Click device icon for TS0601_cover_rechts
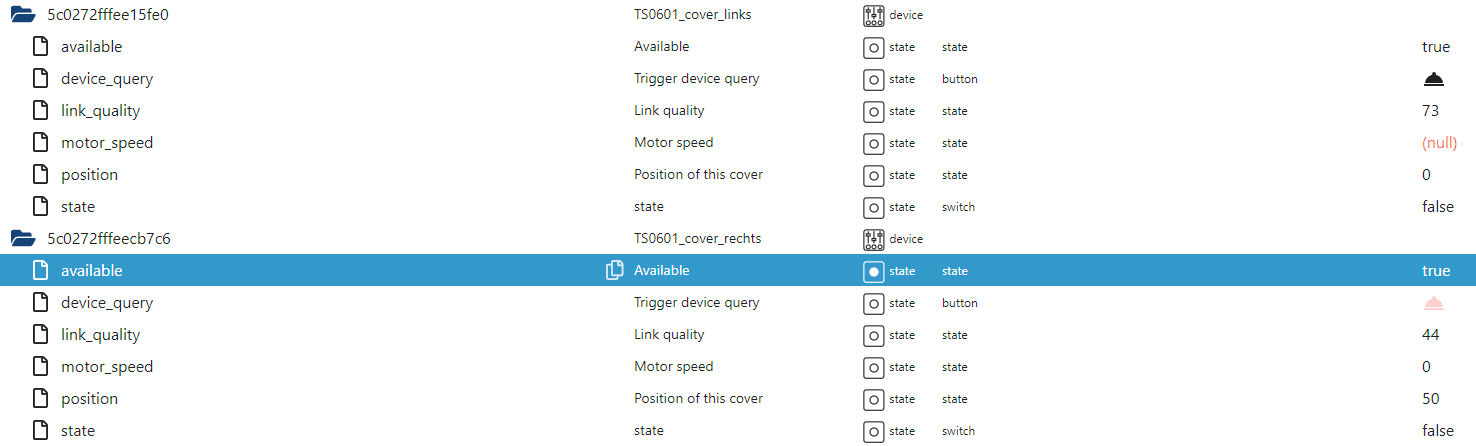 (874, 239)
